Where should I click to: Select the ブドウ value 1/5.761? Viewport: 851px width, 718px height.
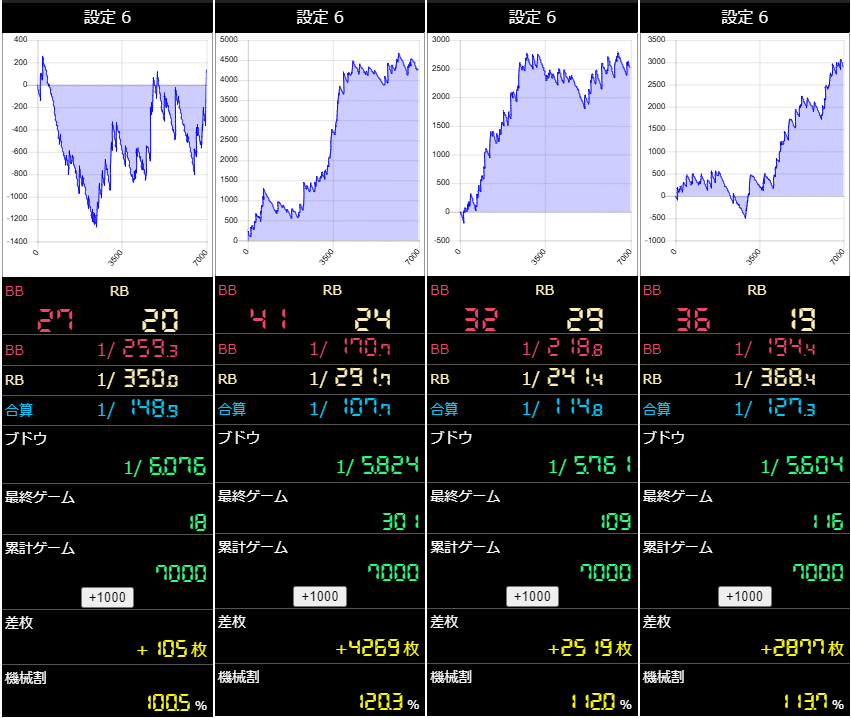coord(590,465)
